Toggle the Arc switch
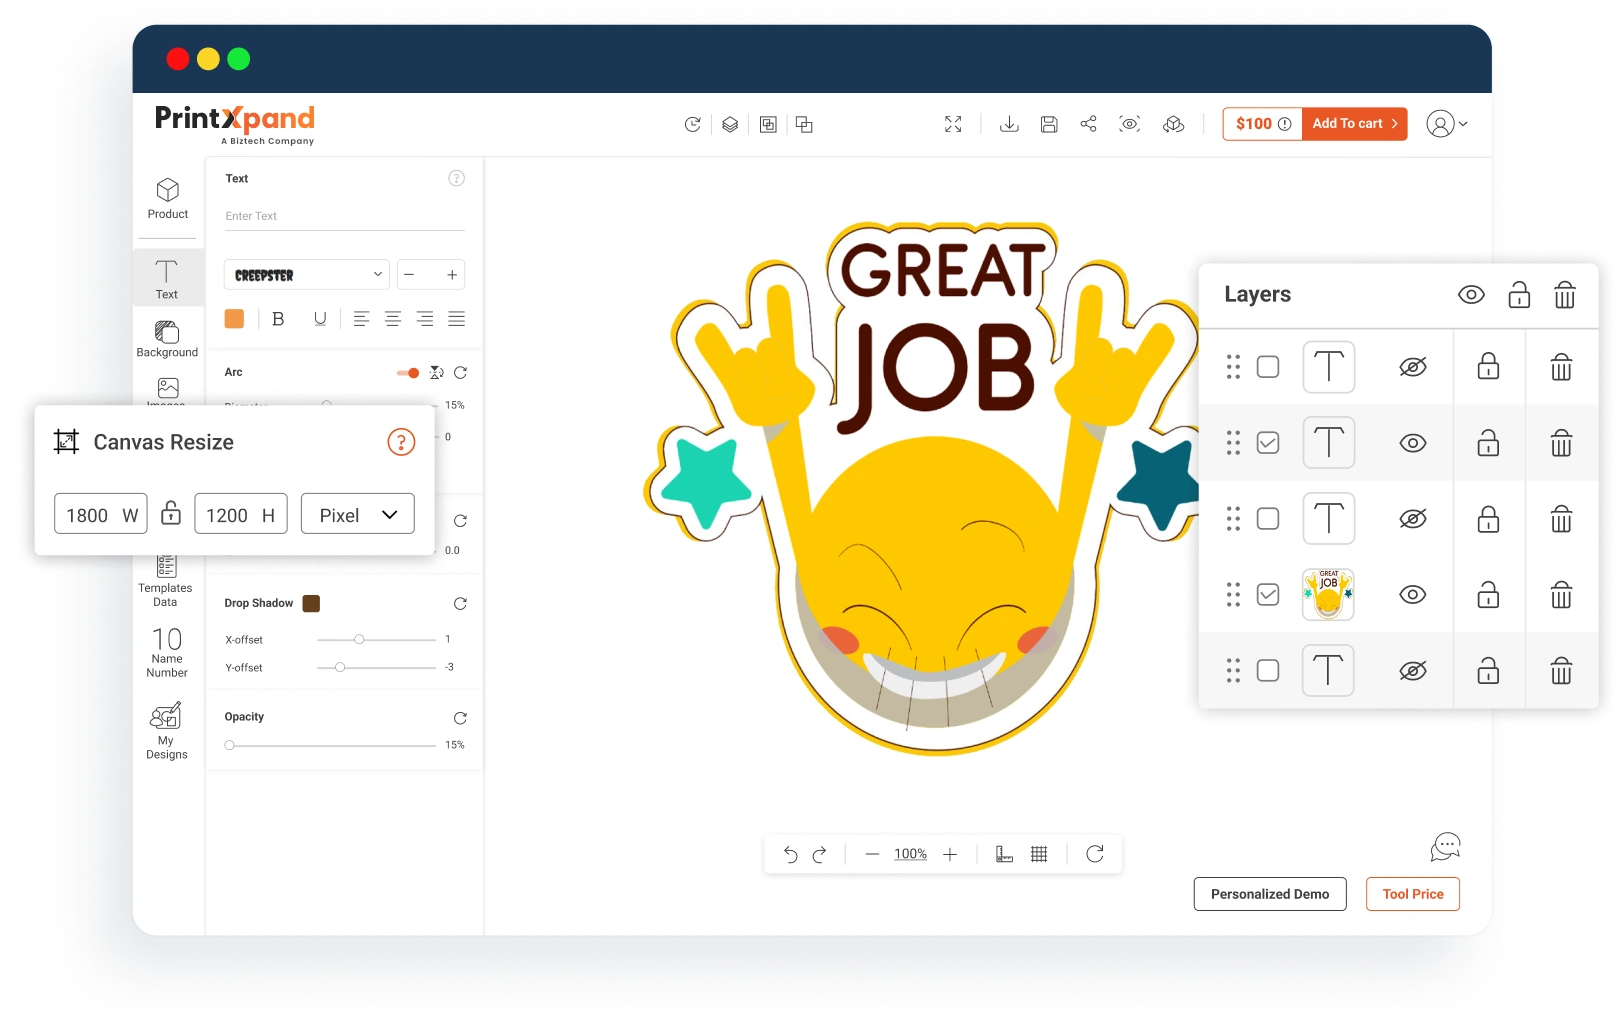 click(408, 373)
